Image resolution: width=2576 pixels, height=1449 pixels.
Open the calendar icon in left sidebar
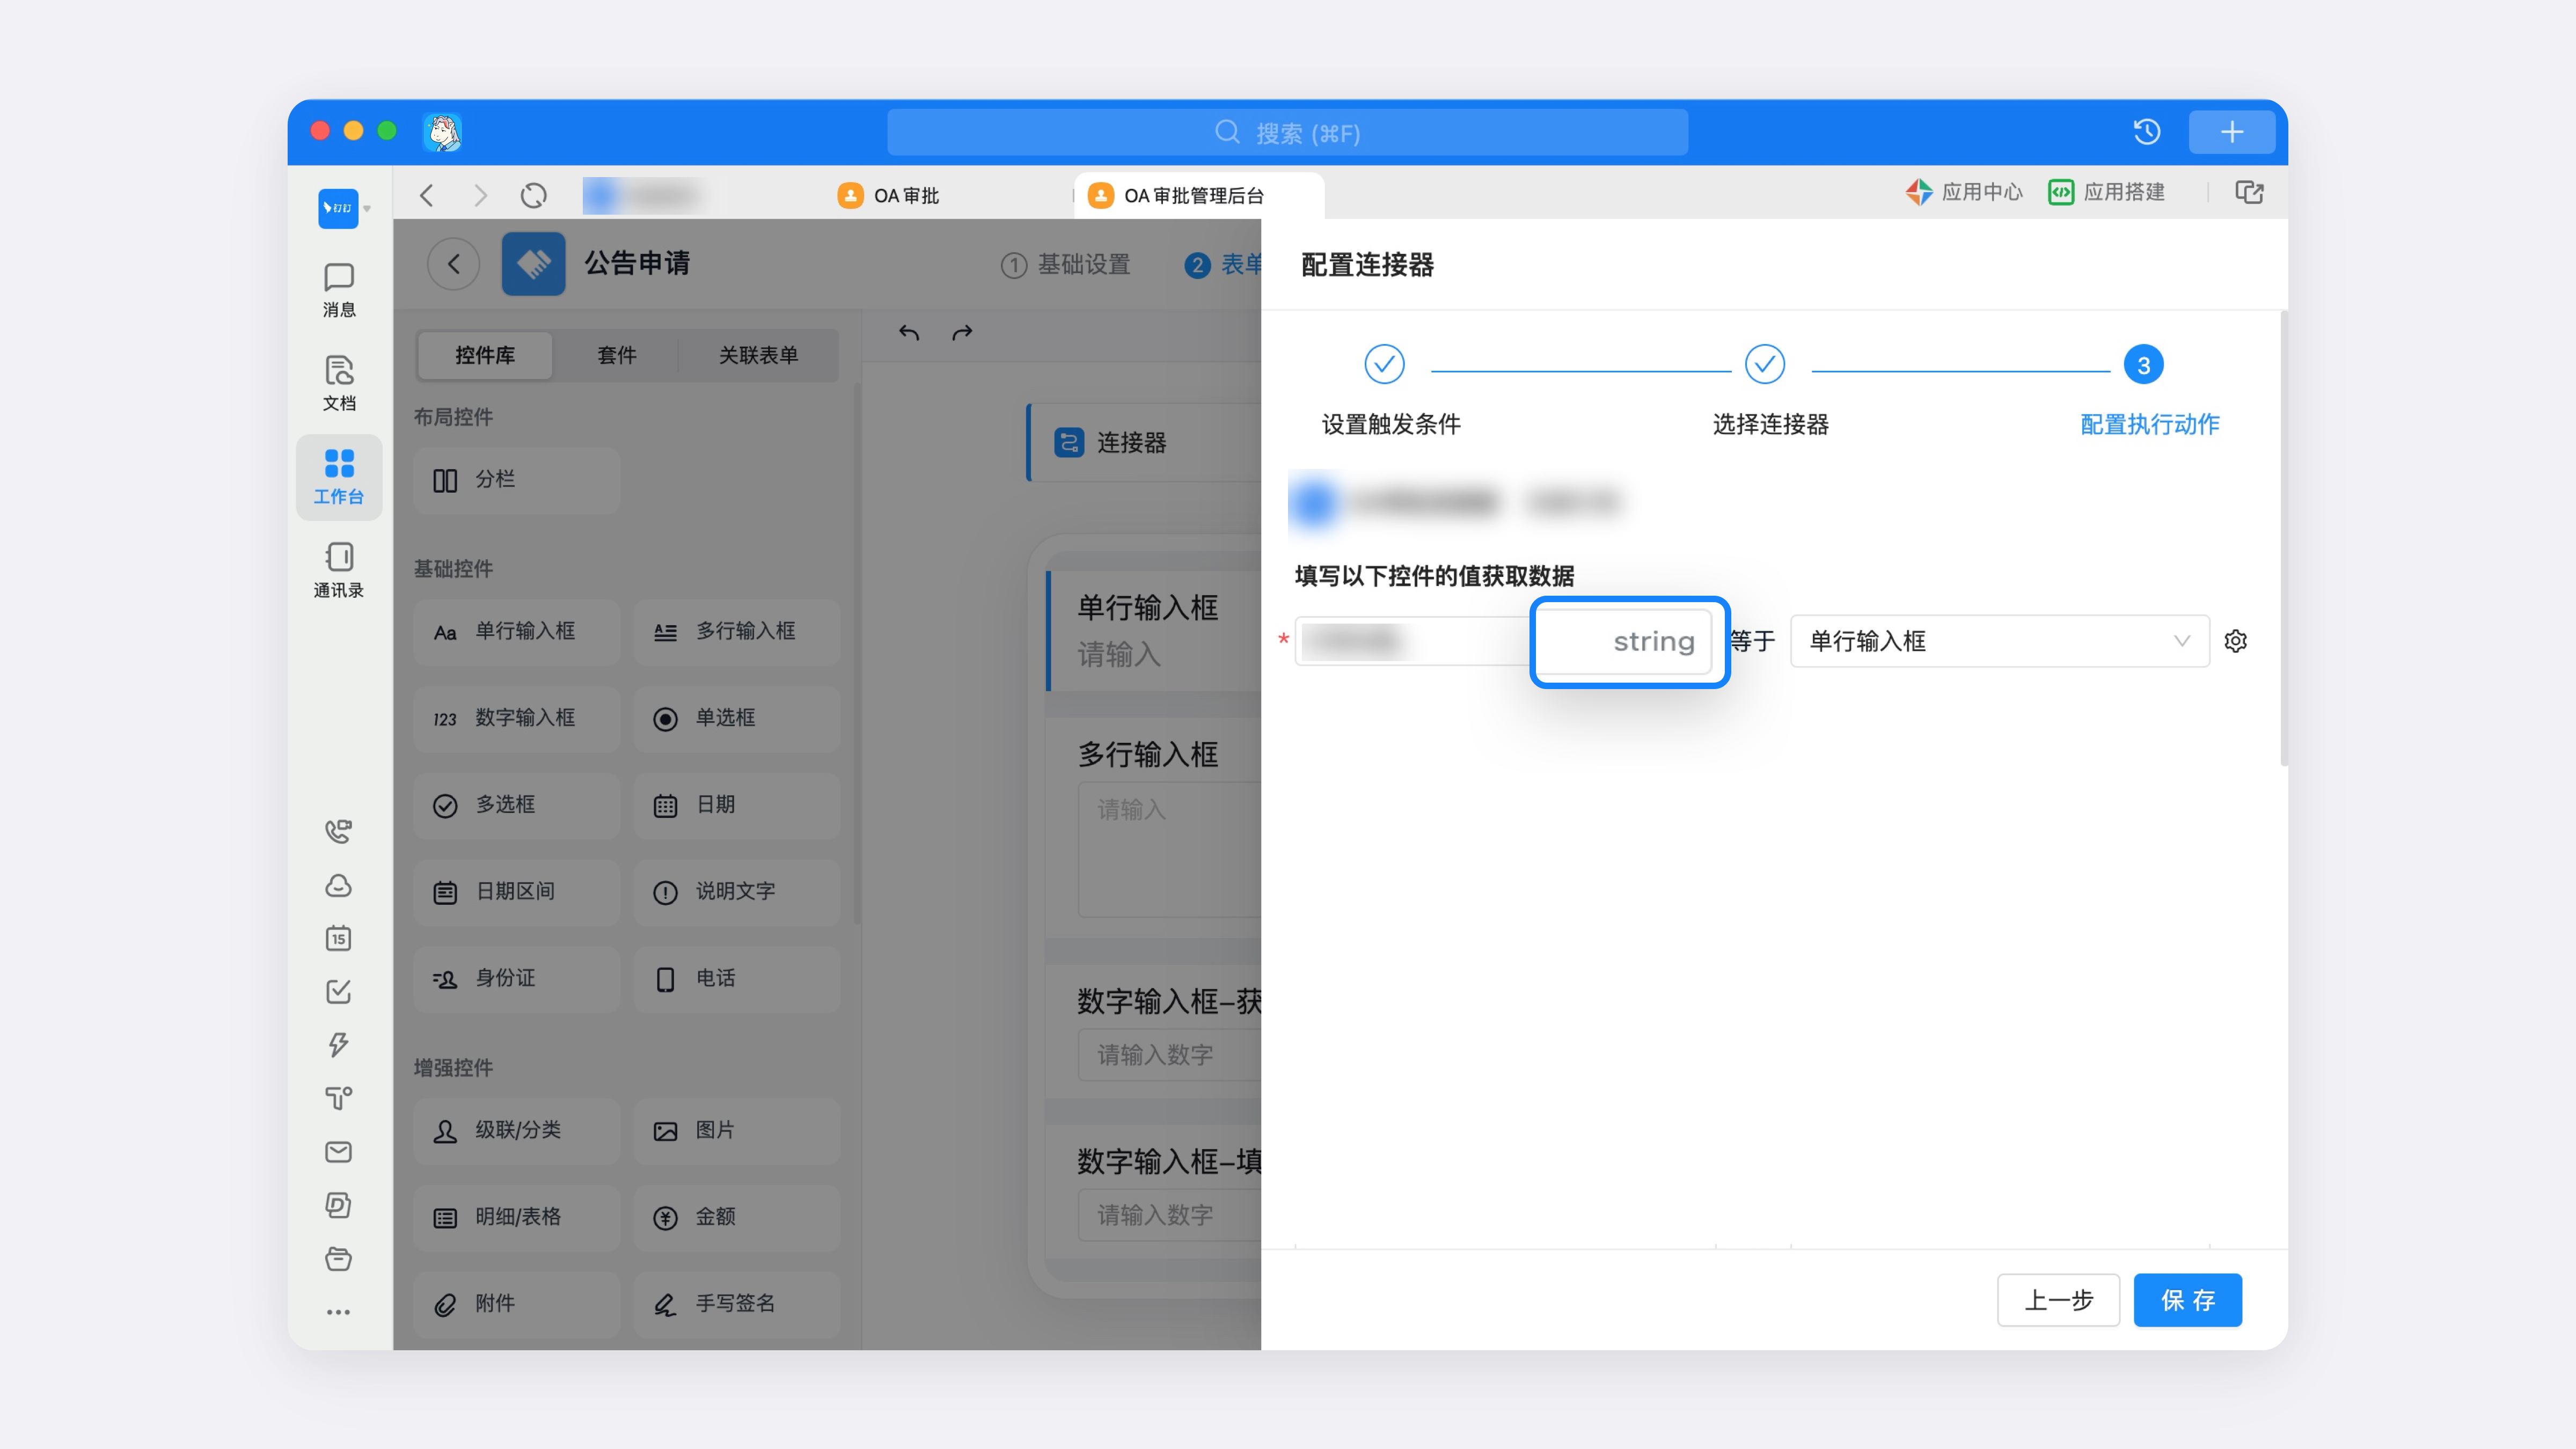(338, 938)
